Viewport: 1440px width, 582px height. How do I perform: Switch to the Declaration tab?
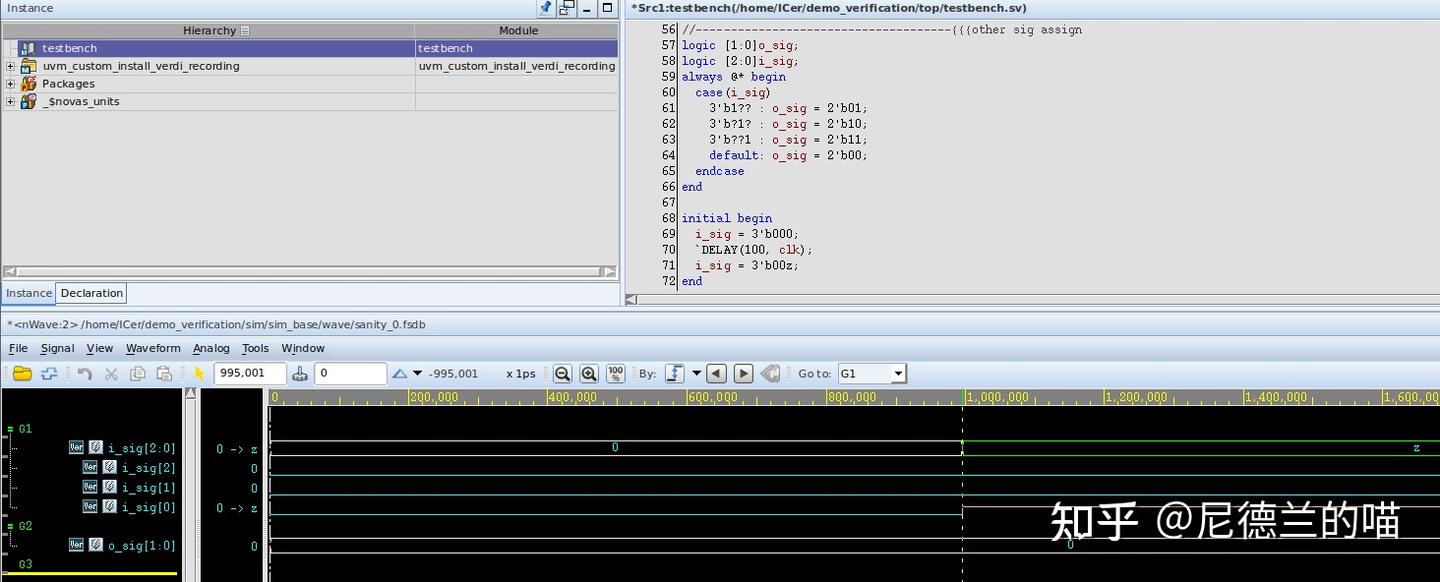coord(91,293)
